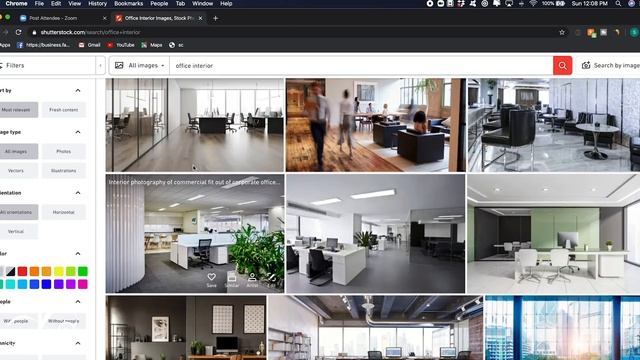
Task: Open Search by image camera icon
Action: [x=586, y=65]
